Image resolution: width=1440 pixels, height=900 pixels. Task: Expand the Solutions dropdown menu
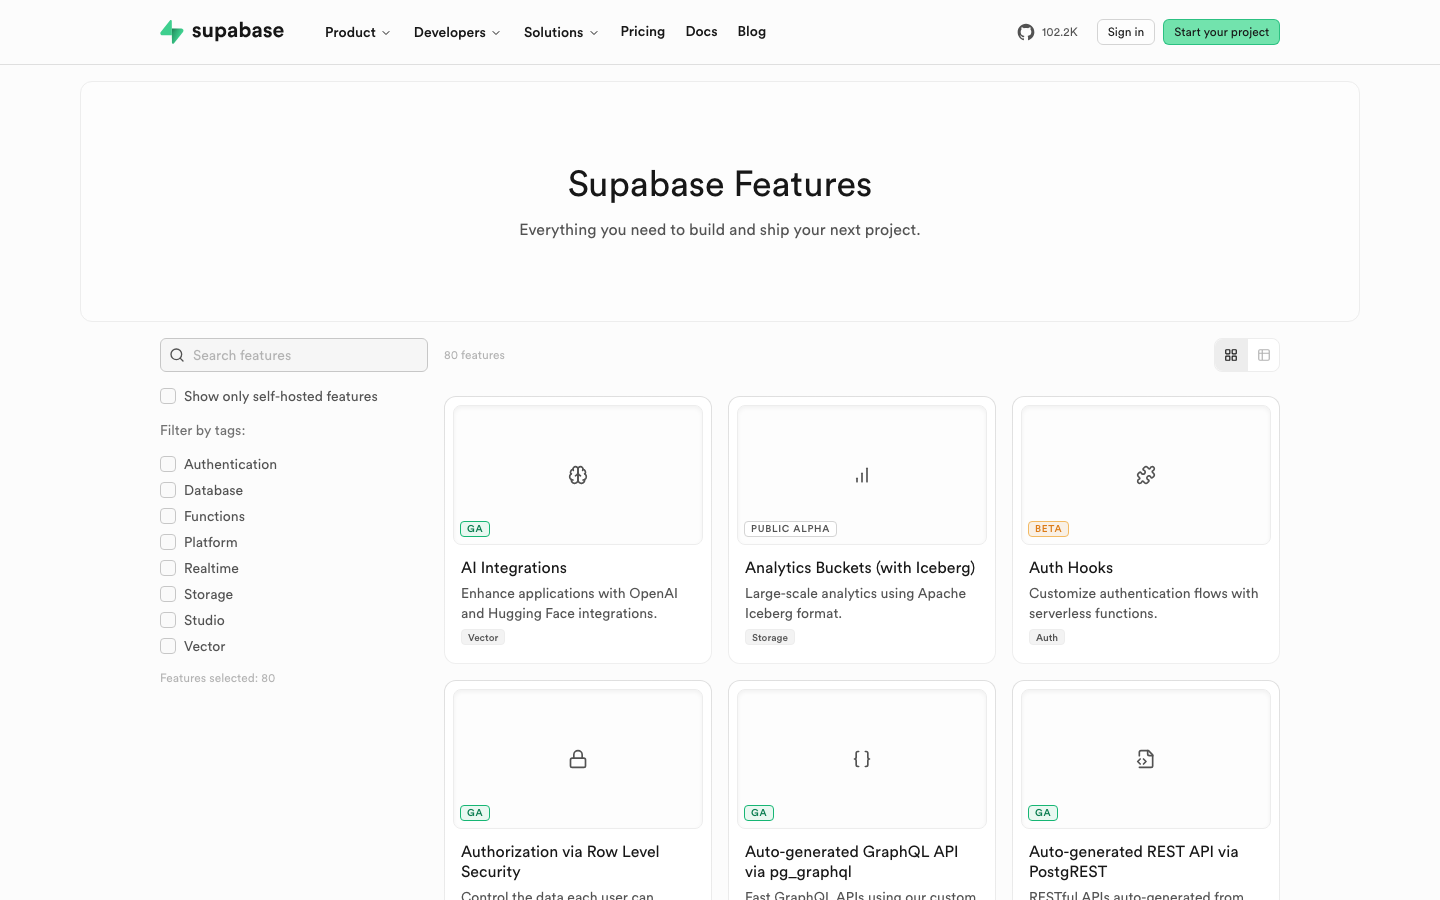[561, 32]
